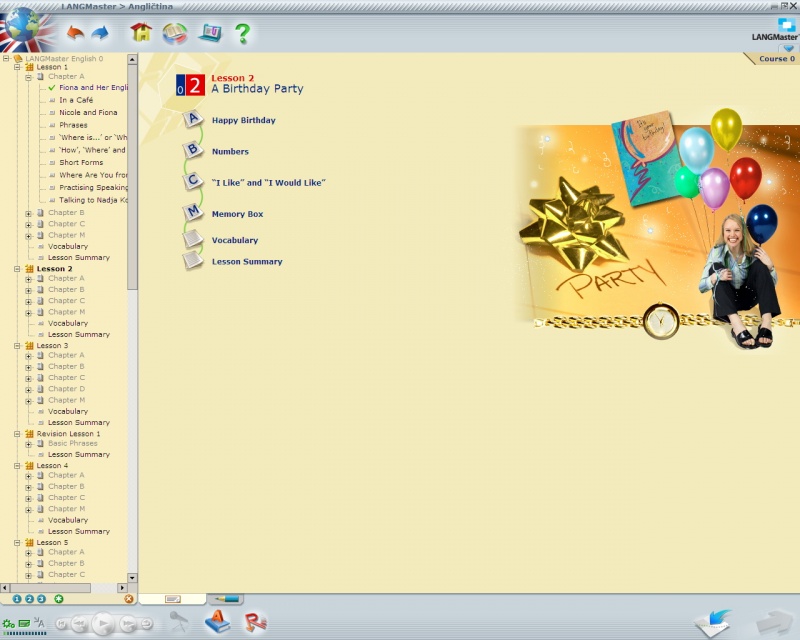Screen dimensions: 800x640
Task: Open the blue dropdown arrow under LANGMaster logo
Action: tap(789, 48)
